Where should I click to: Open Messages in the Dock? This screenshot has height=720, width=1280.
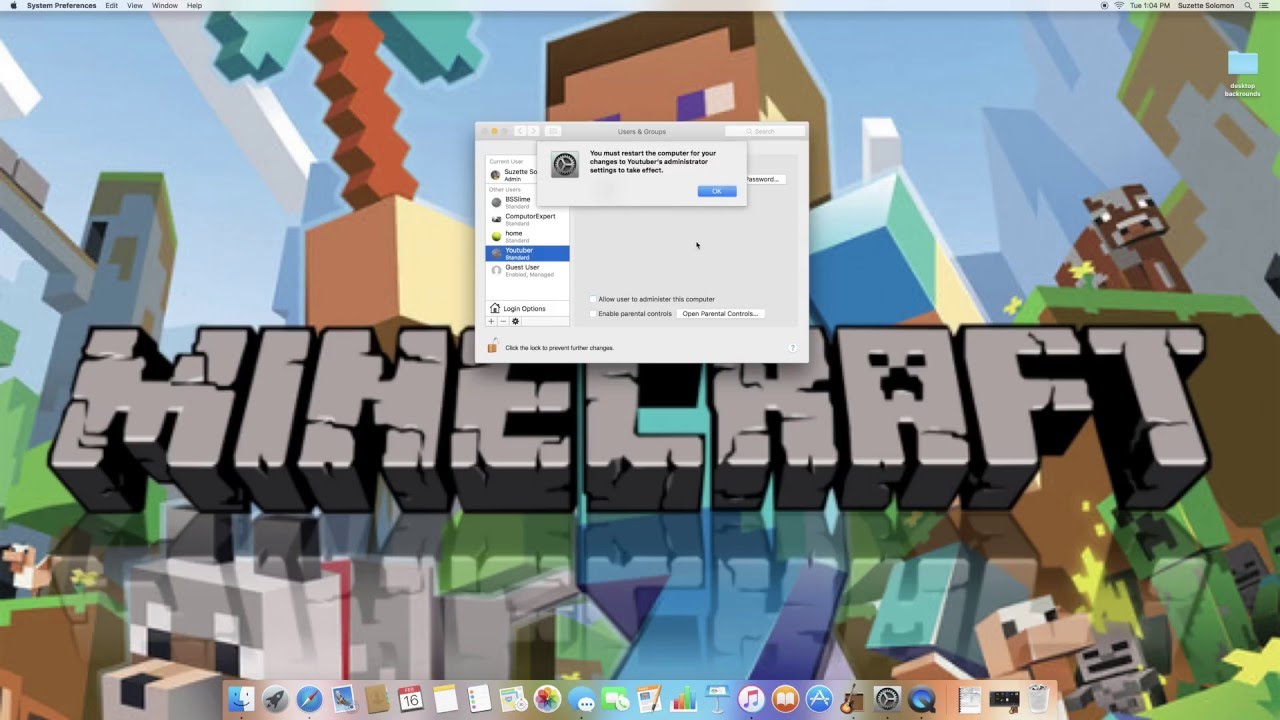pos(581,699)
